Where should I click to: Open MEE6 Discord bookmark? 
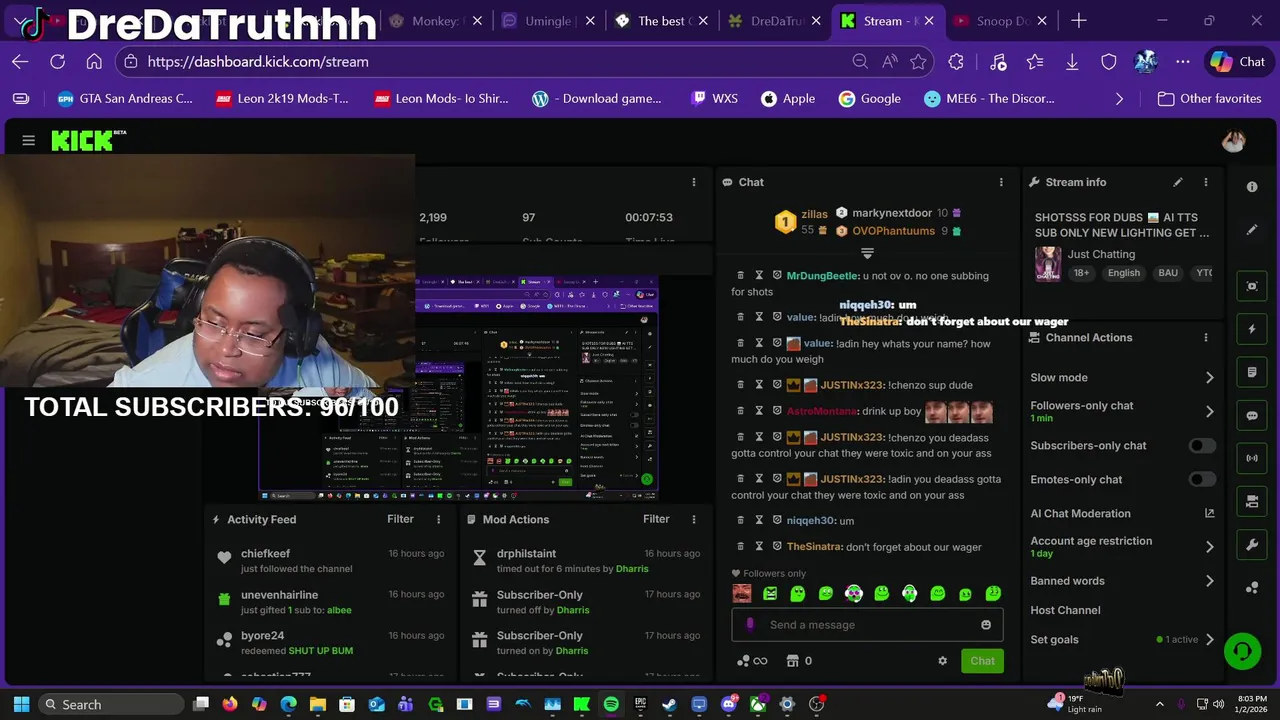click(x=989, y=99)
